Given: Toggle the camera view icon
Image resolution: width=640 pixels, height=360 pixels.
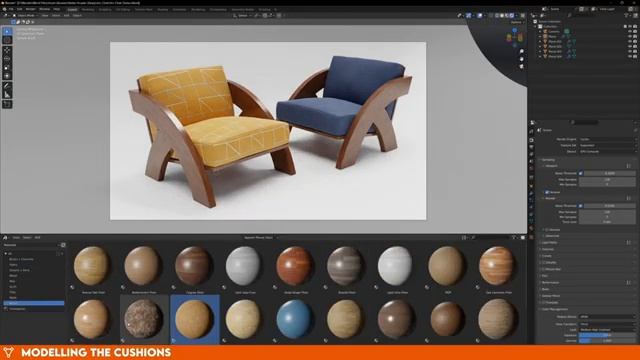Looking at the screenshot, I should point(521,66).
